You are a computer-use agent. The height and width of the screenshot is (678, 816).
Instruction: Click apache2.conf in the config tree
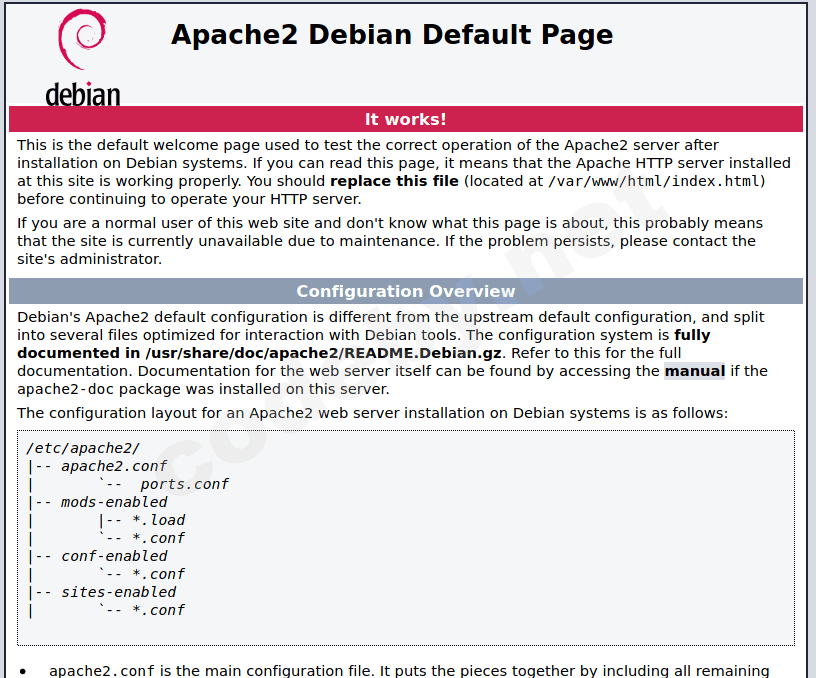click(114, 466)
